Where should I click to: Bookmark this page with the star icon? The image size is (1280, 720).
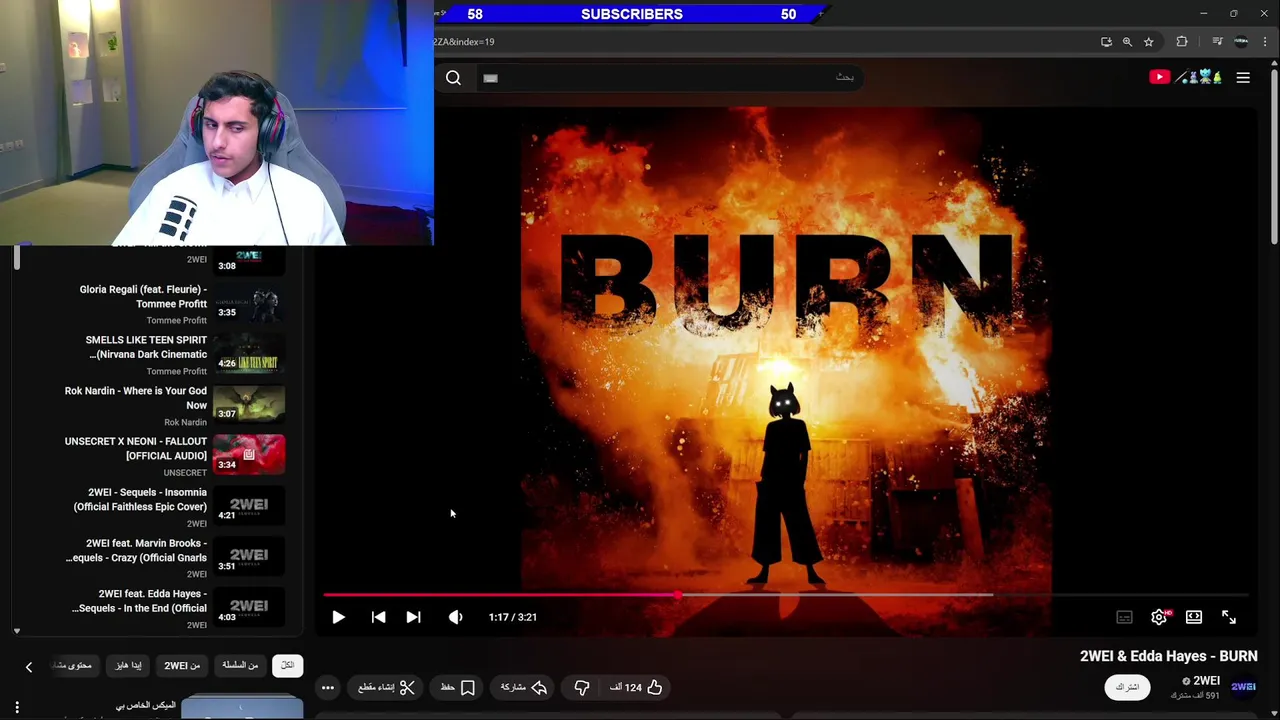(1149, 42)
